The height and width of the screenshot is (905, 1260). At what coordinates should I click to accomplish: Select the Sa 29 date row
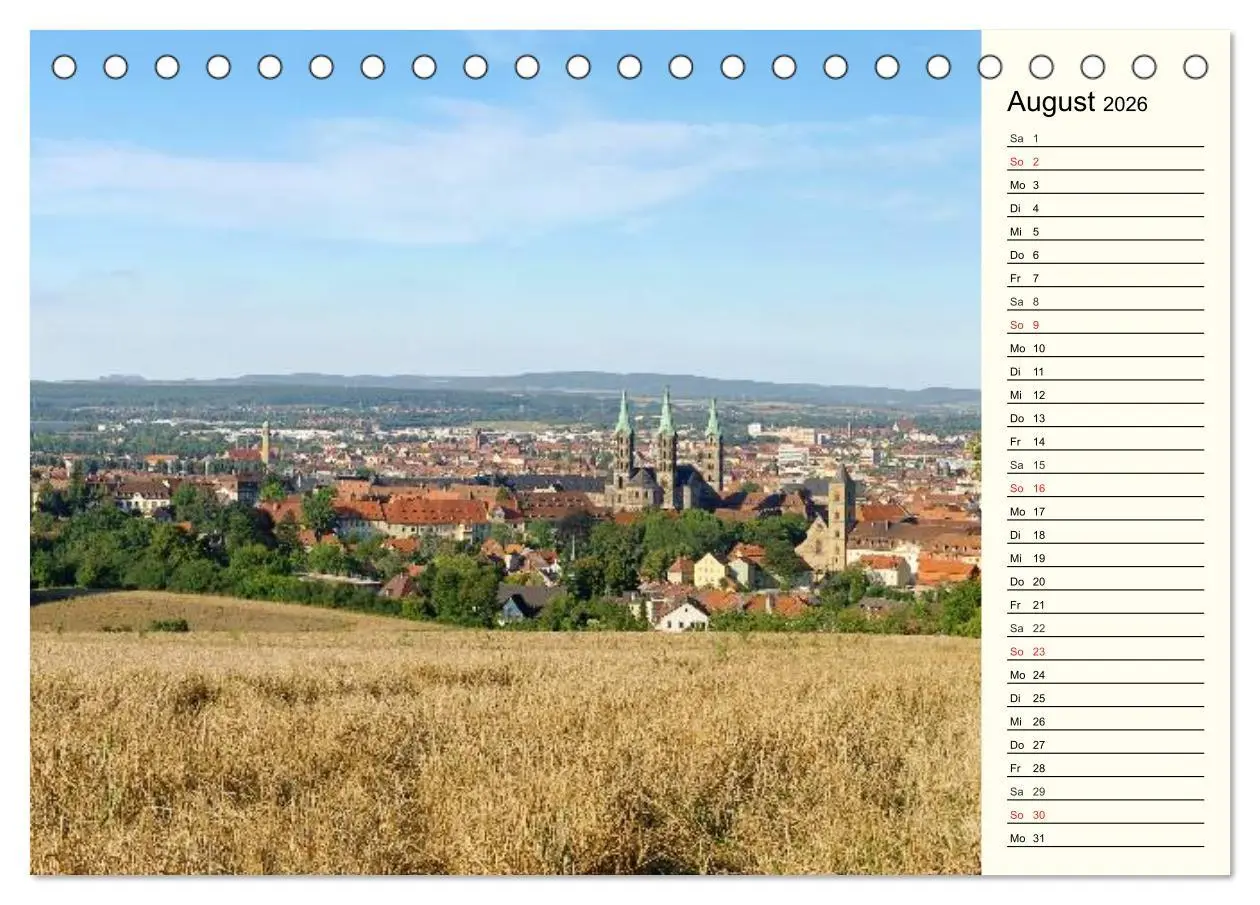[x=1105, y=791]
